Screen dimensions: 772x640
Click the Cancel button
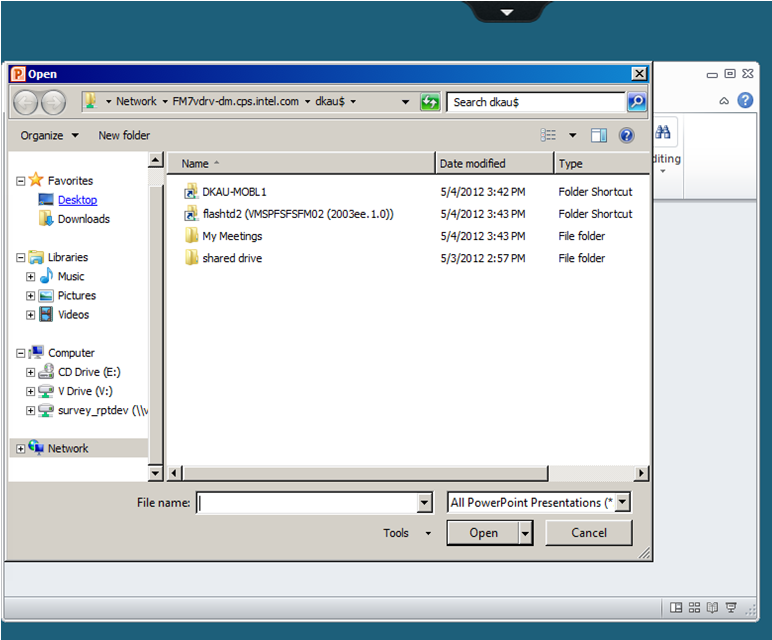(x=588, y=533)
